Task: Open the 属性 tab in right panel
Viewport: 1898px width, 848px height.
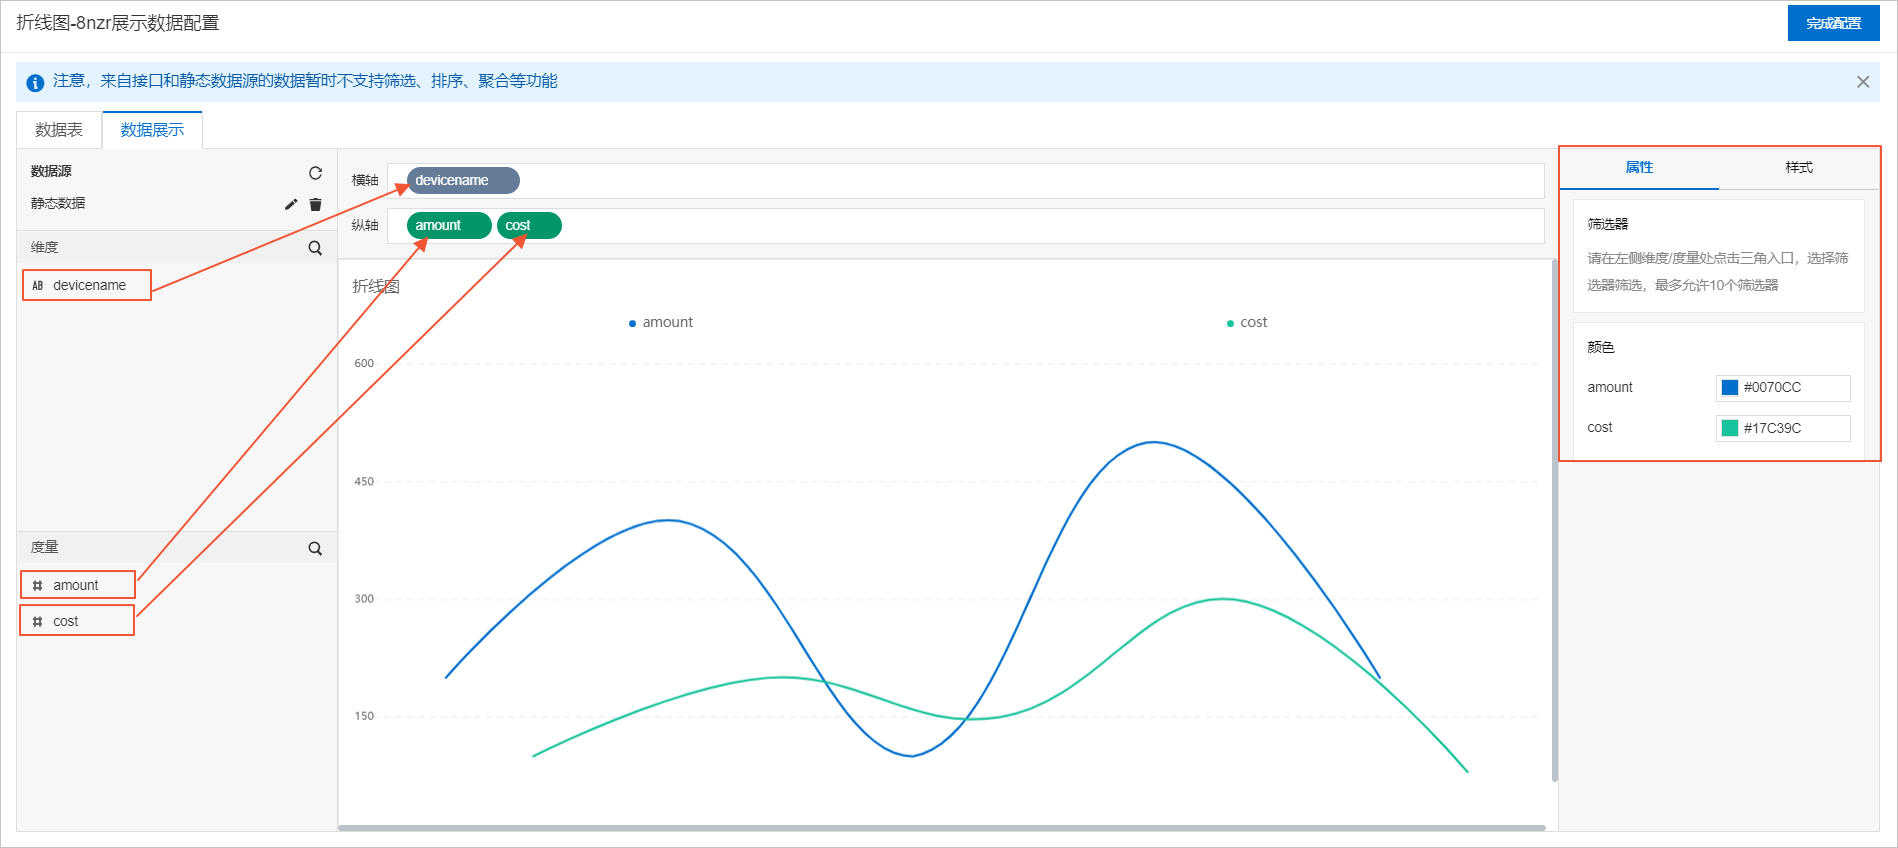Action: [x=1639, y=168]
